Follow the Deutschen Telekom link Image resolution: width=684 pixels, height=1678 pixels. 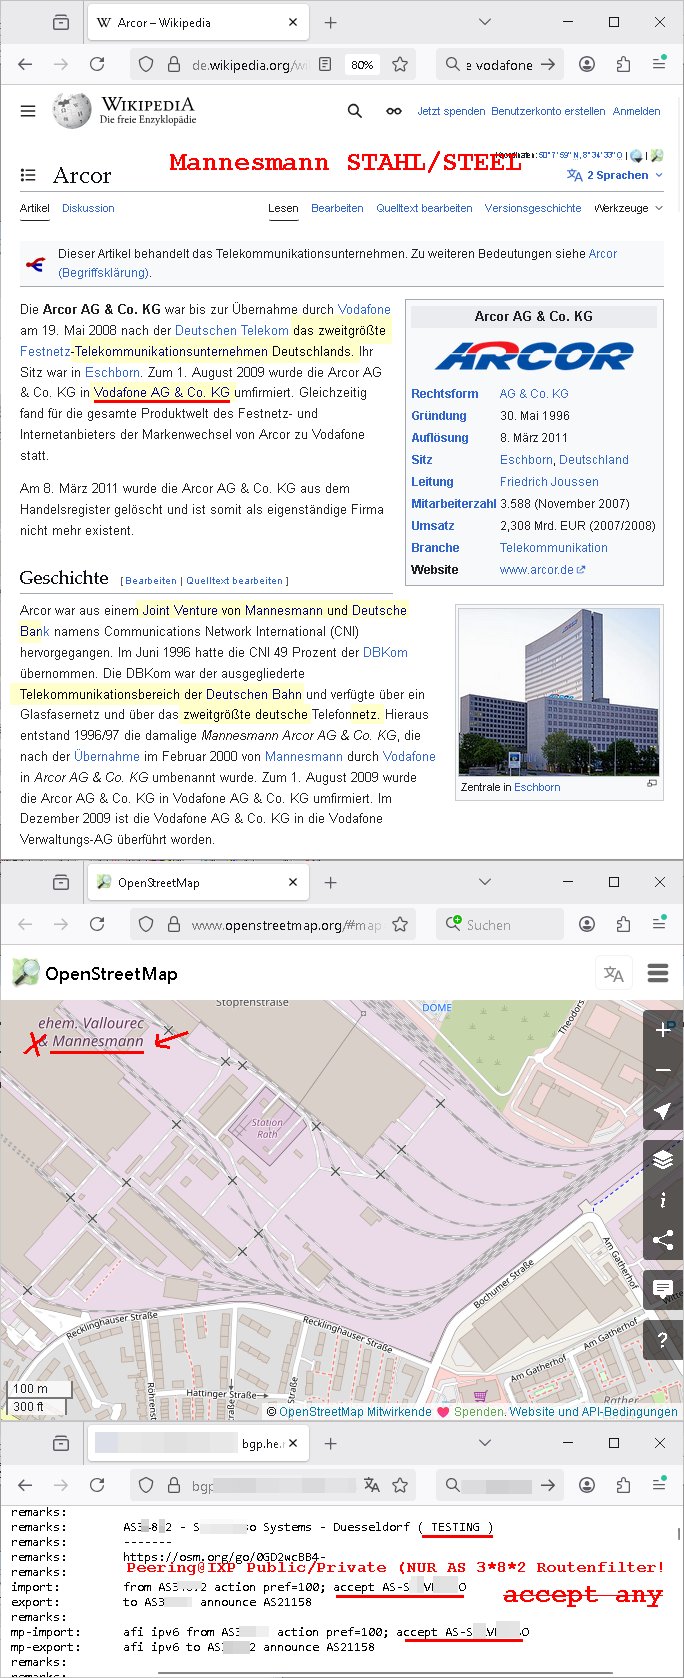tap(231, 330)
